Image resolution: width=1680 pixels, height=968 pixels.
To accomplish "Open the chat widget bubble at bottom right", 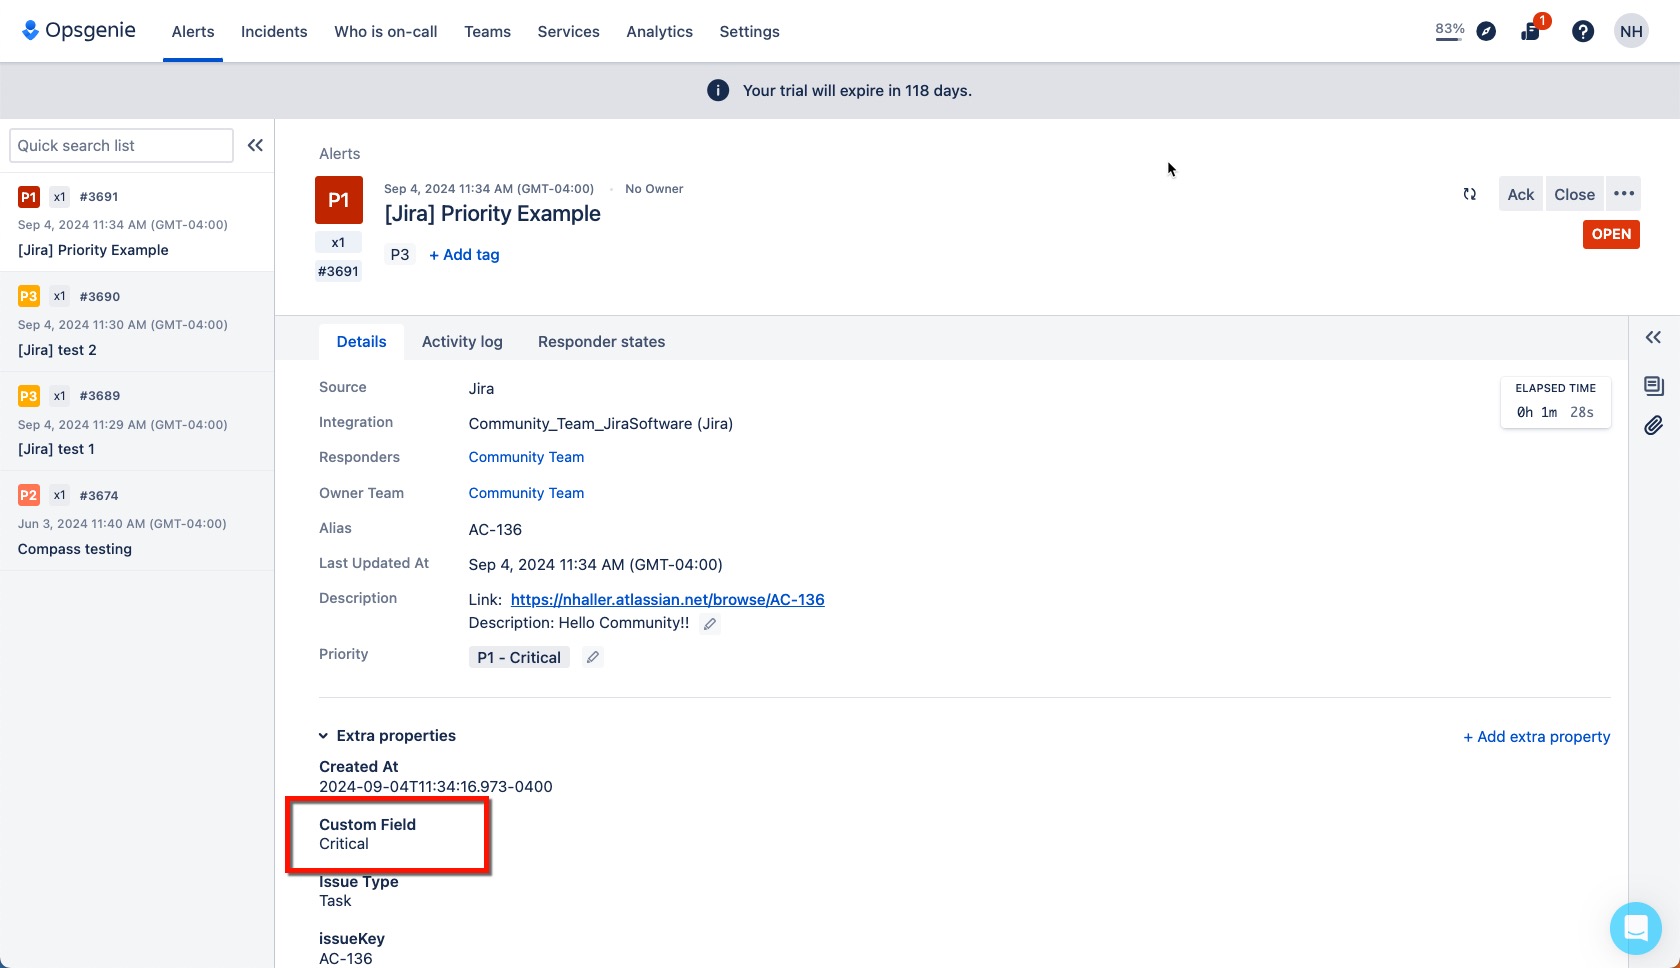I will [x=1635, y=929].
